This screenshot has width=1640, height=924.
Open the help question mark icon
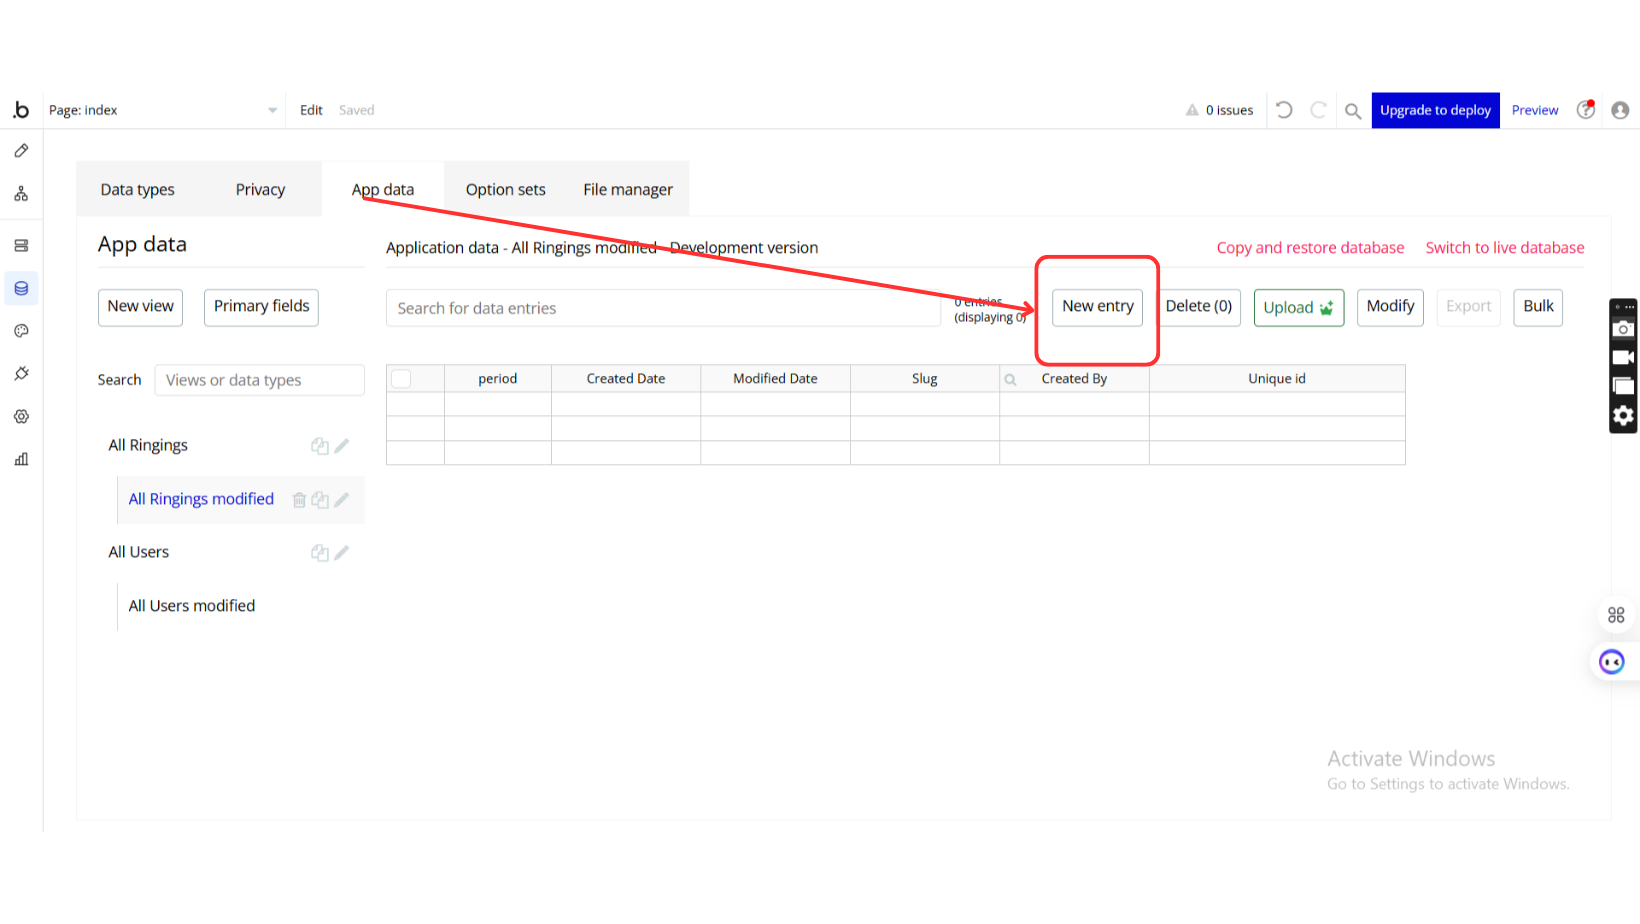(x=1586, y=110)
